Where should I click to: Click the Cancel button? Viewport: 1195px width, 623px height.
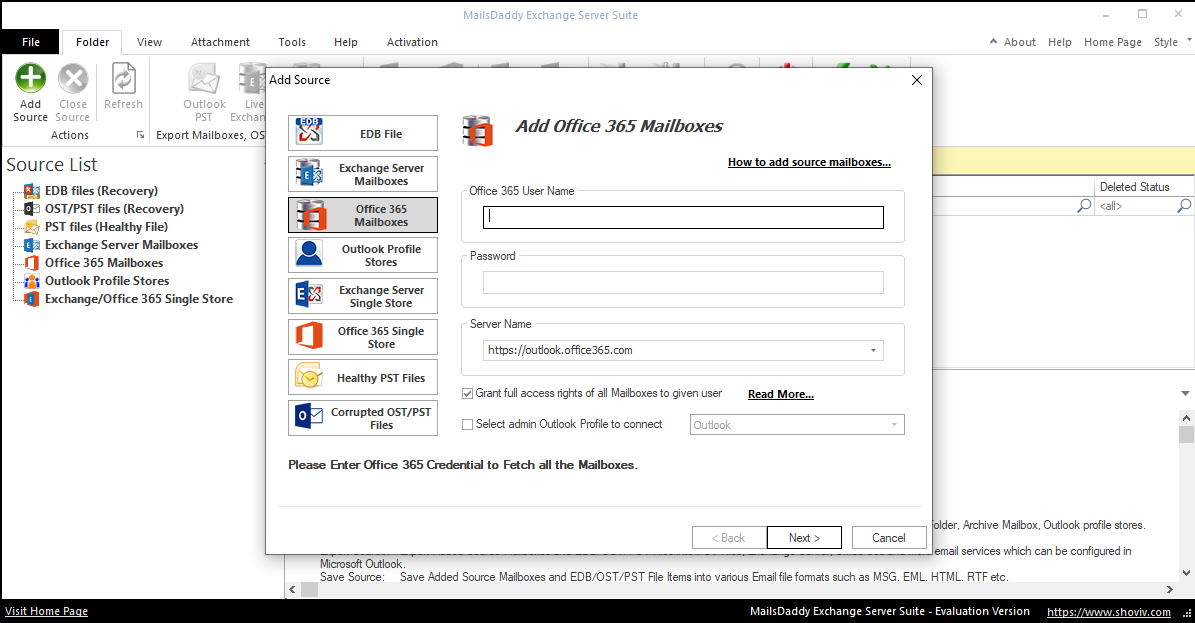[889, 538]
